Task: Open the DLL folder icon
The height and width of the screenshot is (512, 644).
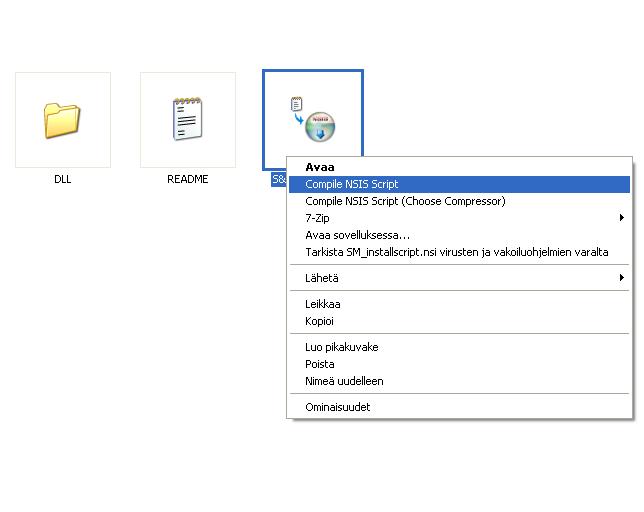Action: click(62, 119)
